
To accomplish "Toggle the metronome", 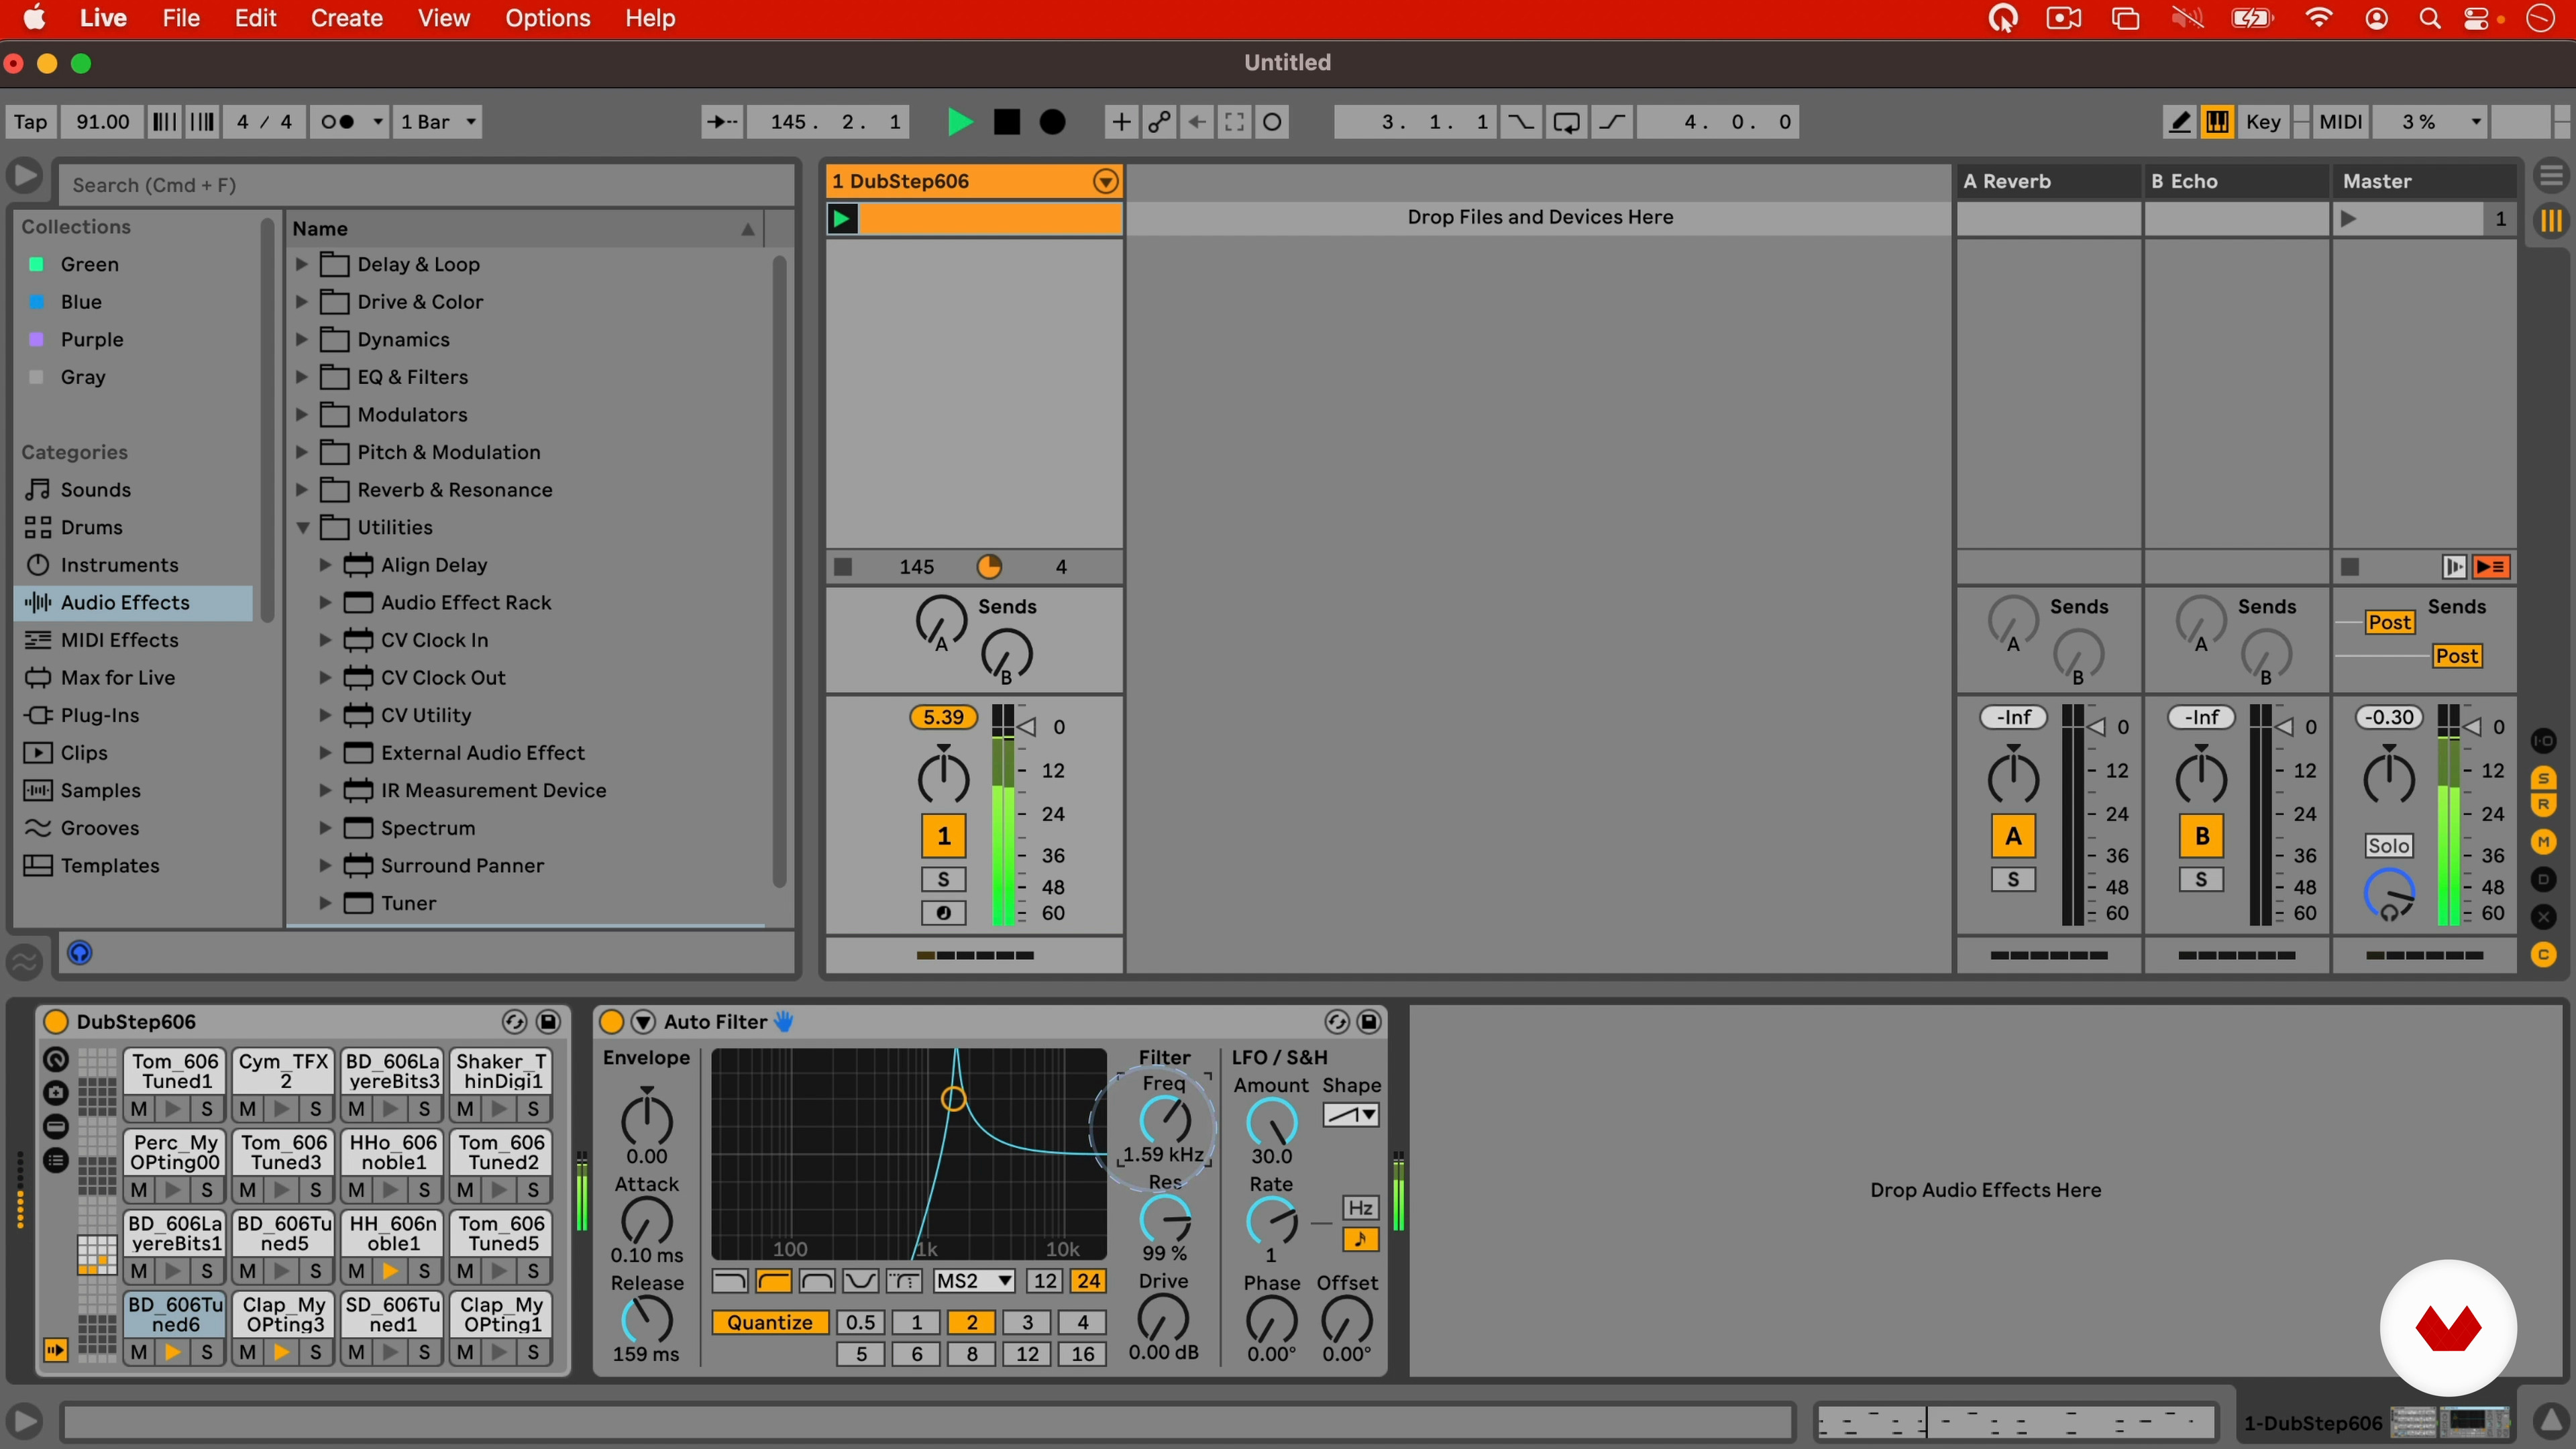I will (x=338, y=122).
